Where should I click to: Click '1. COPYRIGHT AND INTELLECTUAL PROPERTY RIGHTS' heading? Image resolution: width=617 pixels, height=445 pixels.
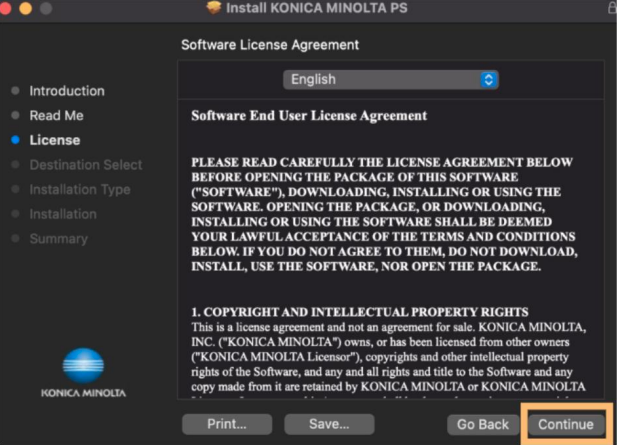[x=360, y=312]
